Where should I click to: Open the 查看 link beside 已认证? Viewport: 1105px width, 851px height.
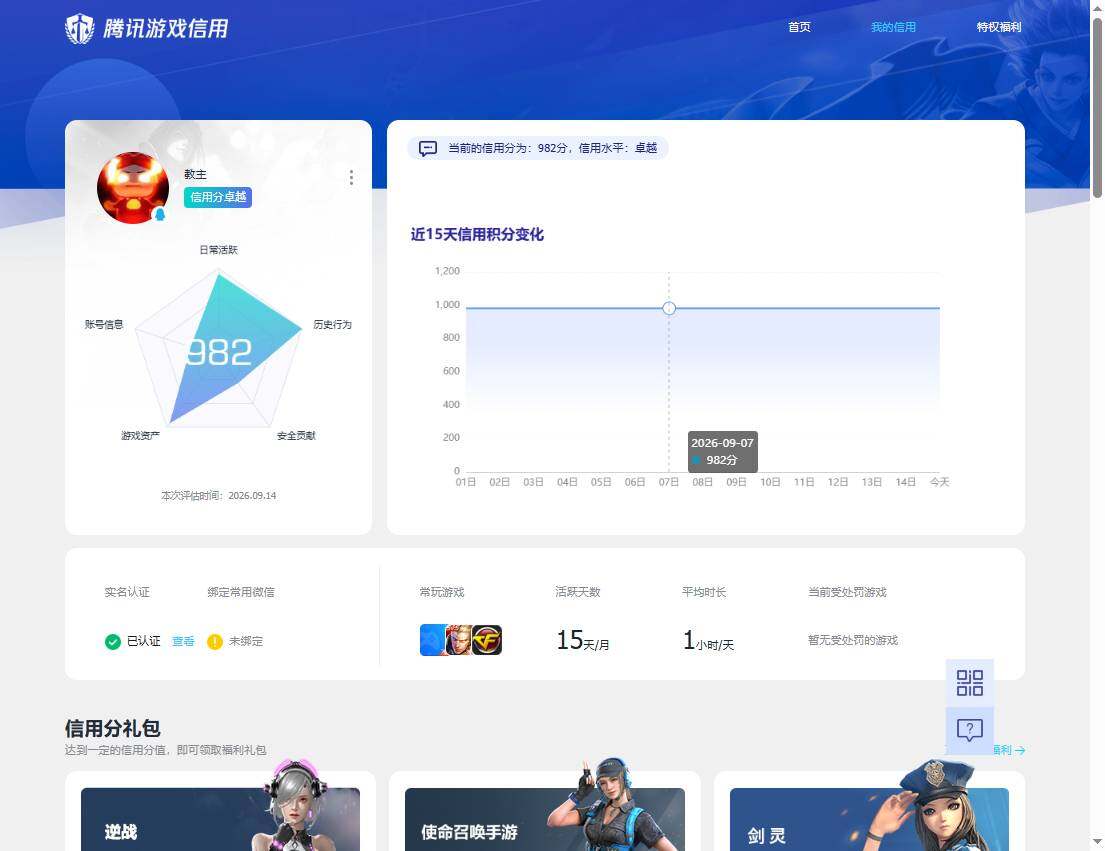(x=183, y=641)
